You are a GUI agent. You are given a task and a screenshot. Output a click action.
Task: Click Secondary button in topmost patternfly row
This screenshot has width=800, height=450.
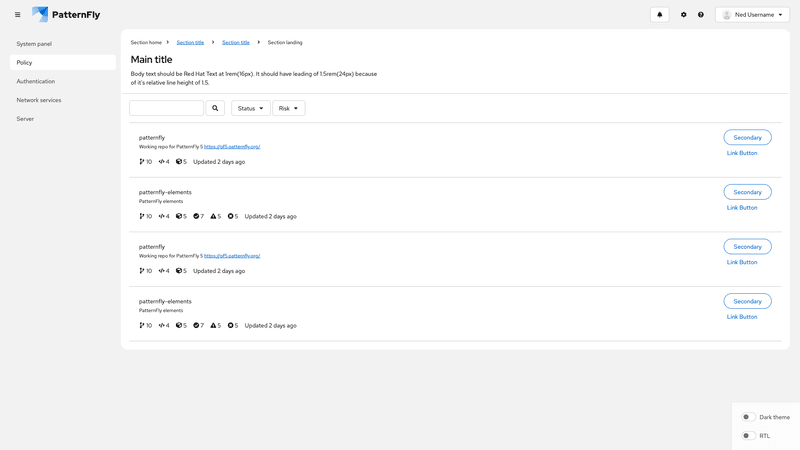click(x=747, y=138)
